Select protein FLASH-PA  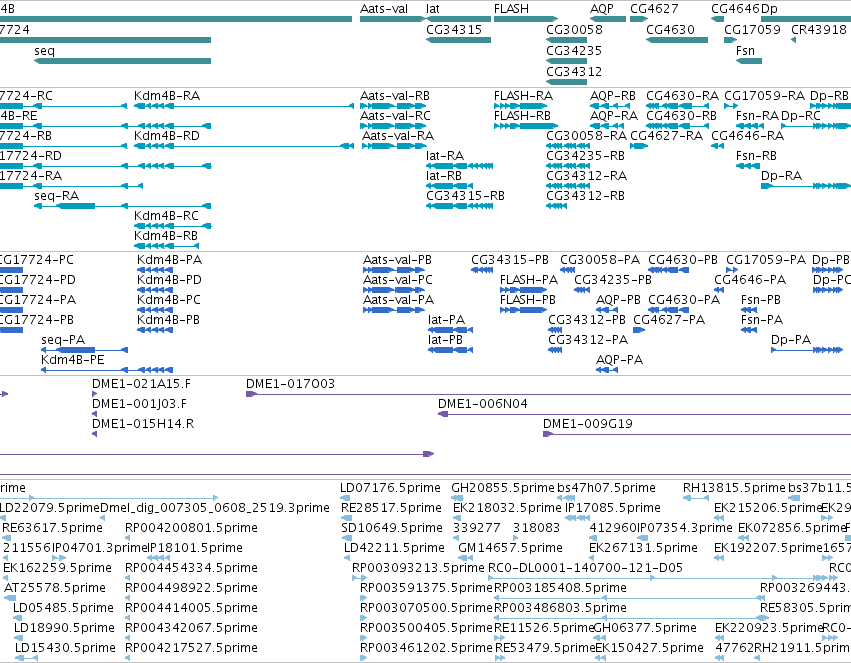point(523,290)
